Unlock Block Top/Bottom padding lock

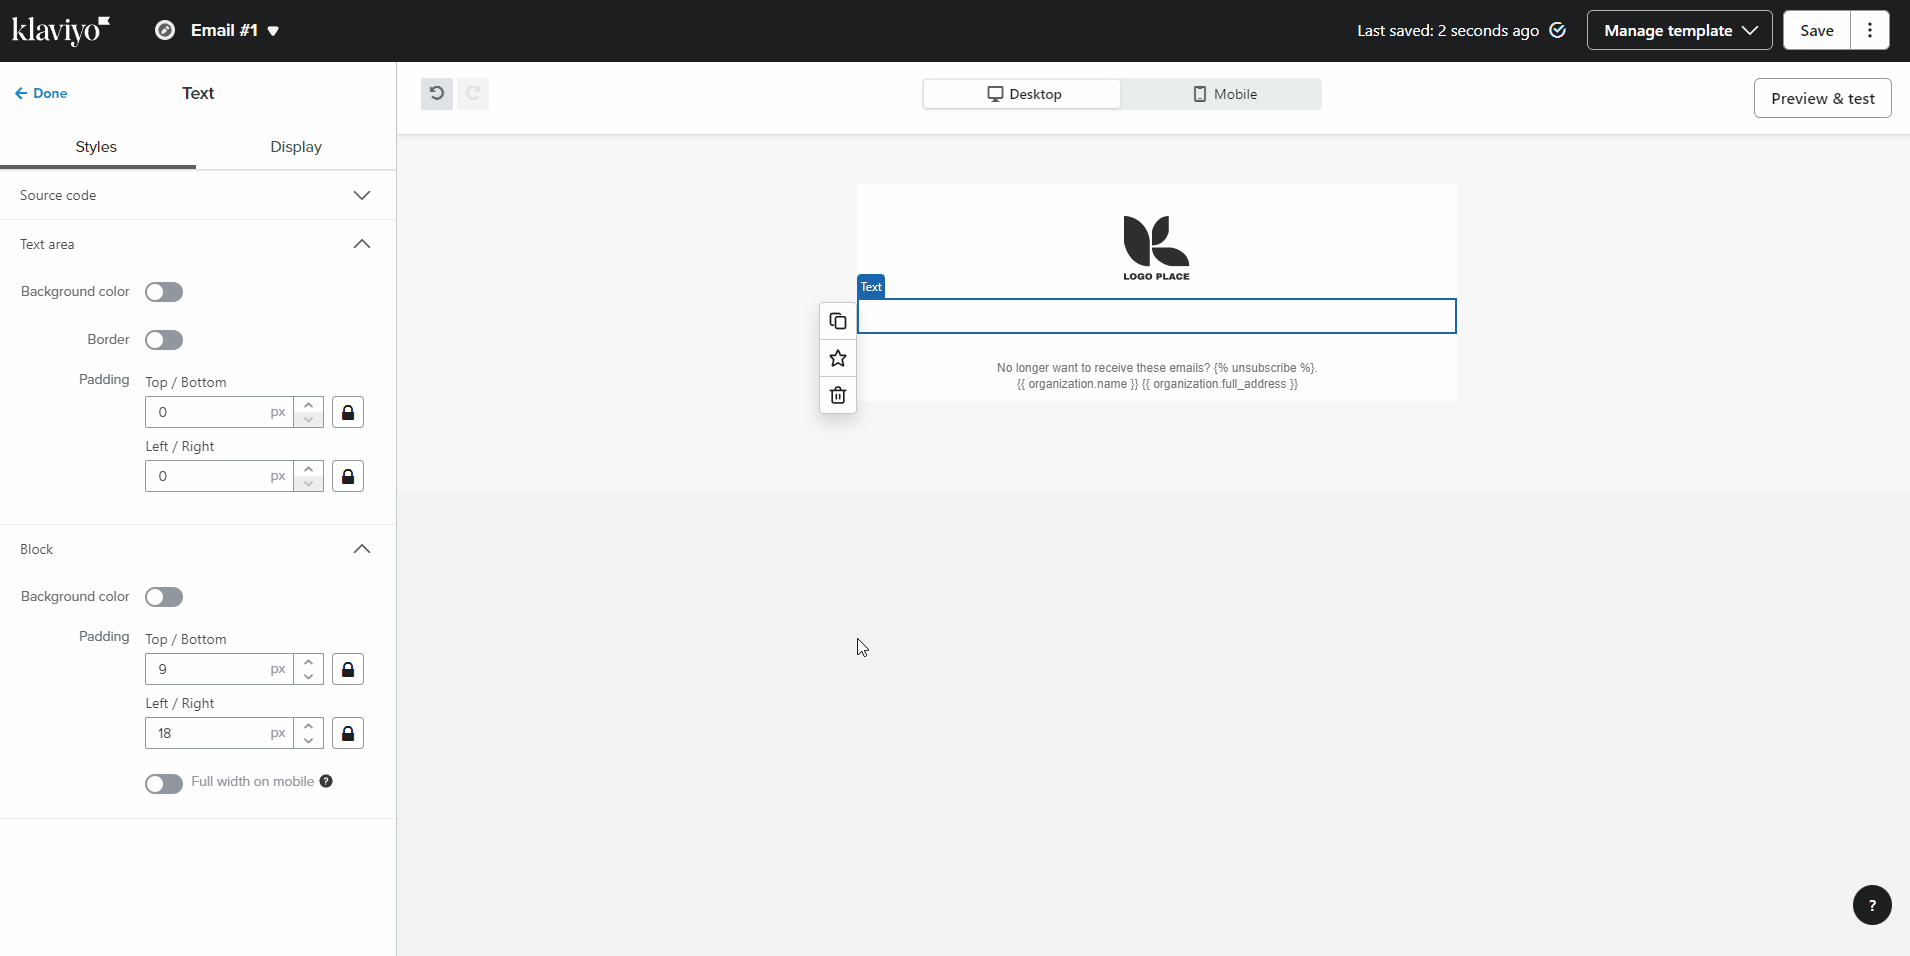[348, 669]
